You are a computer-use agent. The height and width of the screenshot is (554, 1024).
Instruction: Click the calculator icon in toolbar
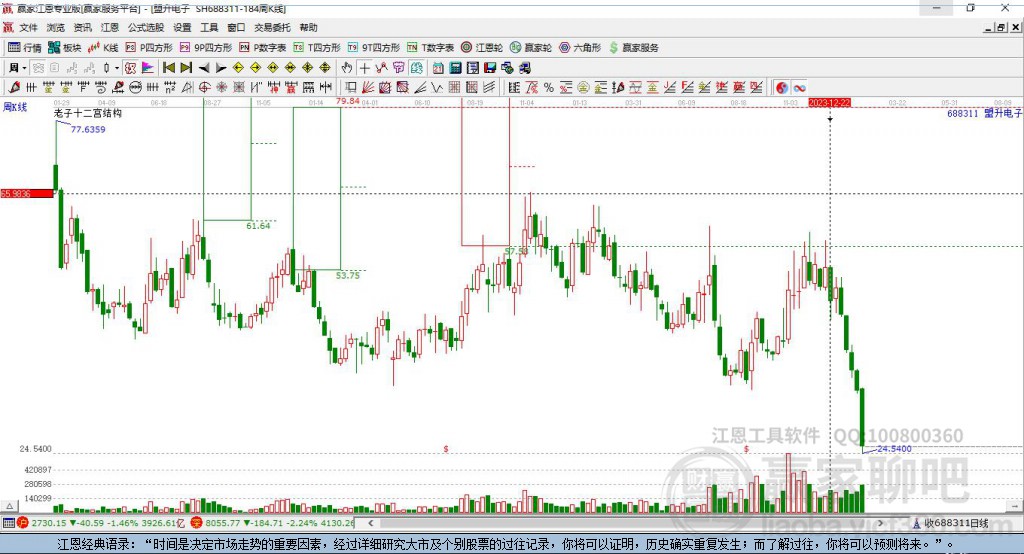(x=456, y=68)
